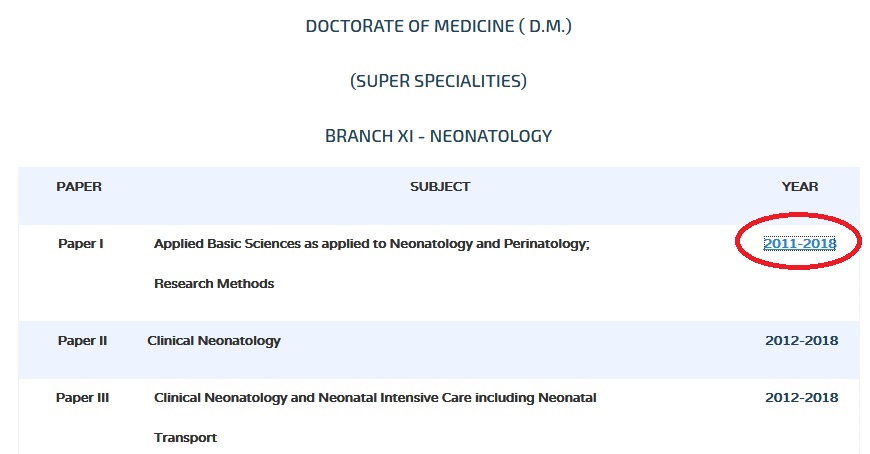Click the word Perinatology in Paper I subject
Viewport: 870px width, 454px height.
click(x=547, y=244)
